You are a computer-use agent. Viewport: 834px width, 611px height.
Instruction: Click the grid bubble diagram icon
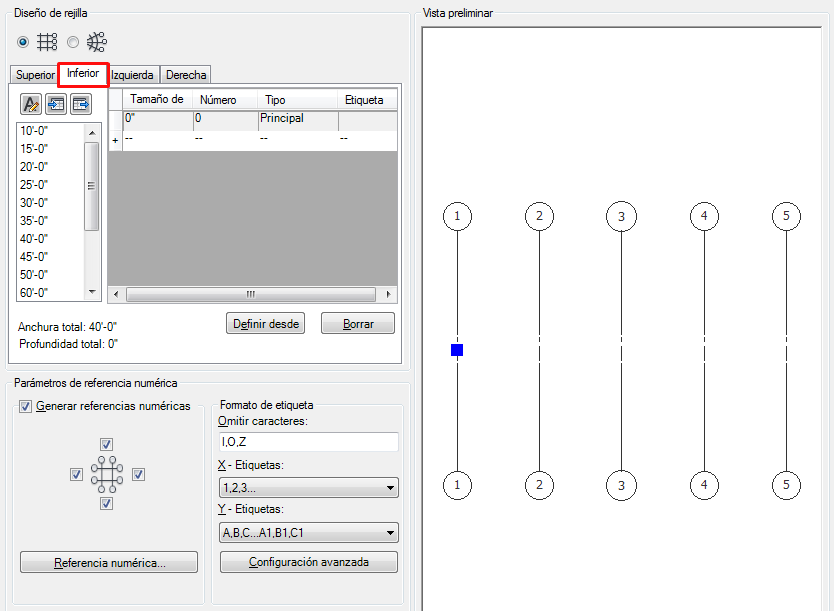click(x=107, y=474)
